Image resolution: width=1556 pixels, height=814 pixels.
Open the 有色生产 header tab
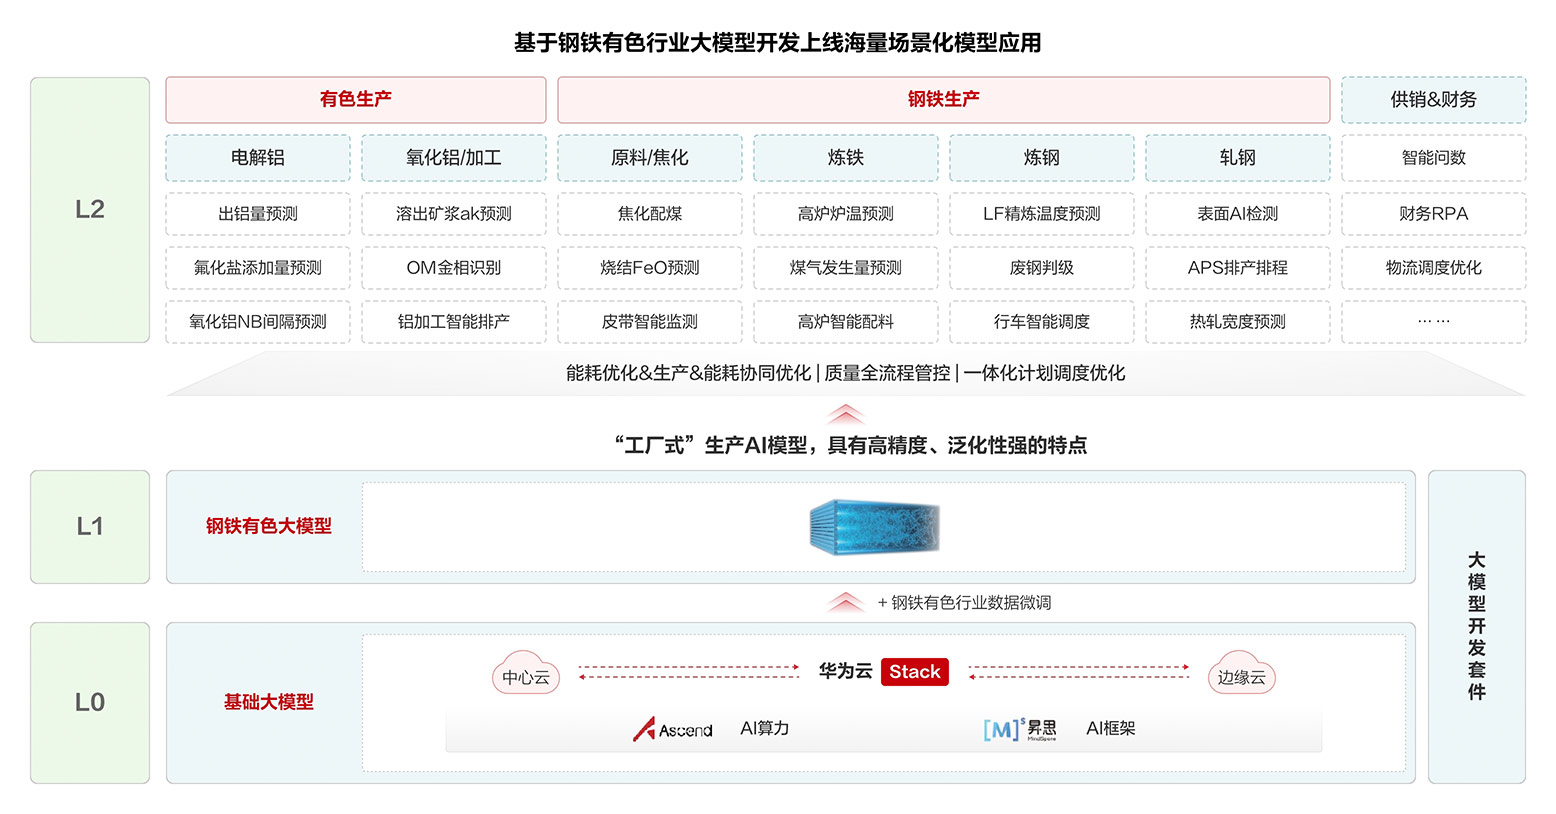[355, 100]
